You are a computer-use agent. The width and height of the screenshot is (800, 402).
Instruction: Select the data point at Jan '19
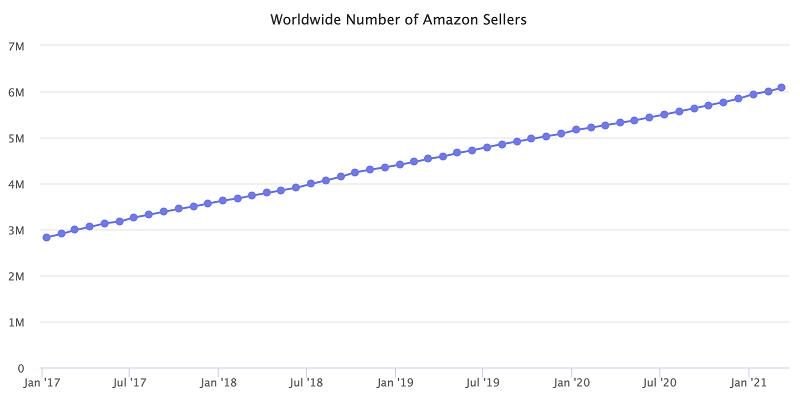point(400,164)
